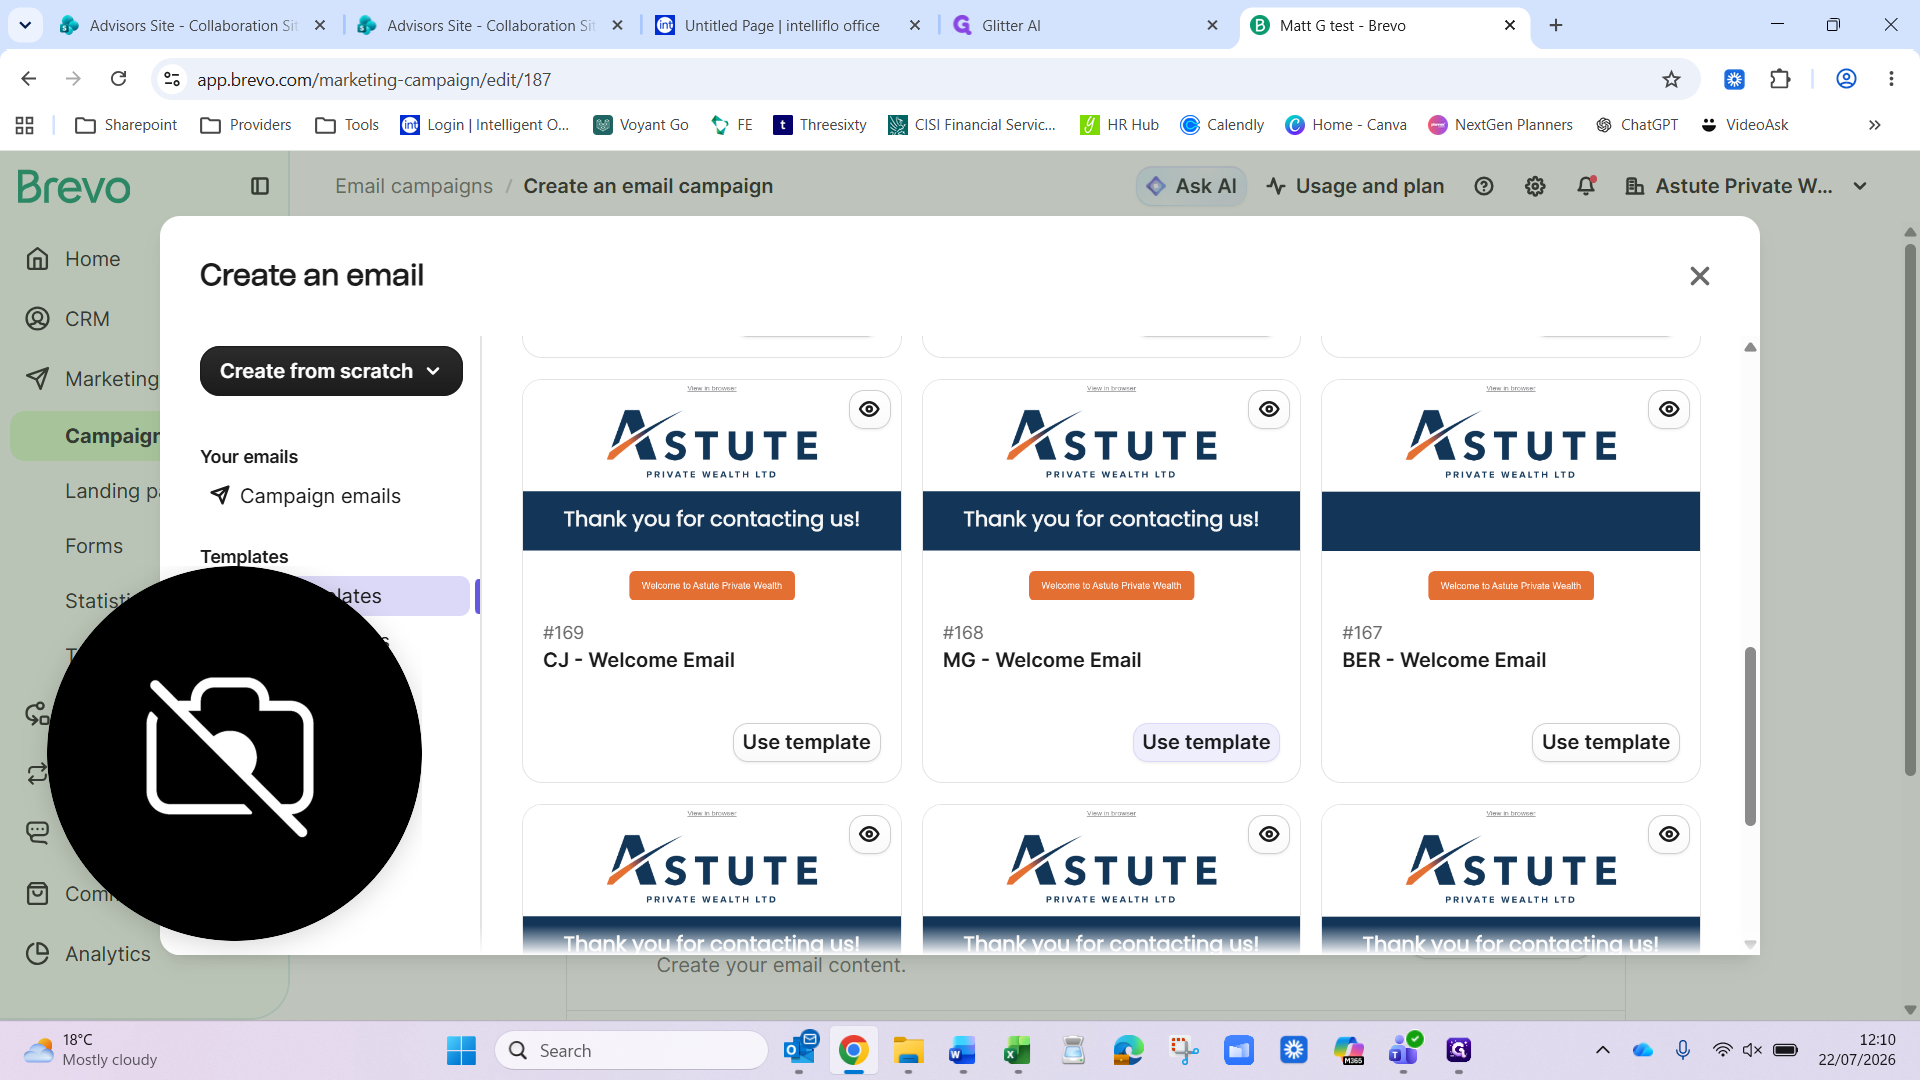Open the Chrome extensions puzzle icon
Screen dimensions: 1920x1080
[x=1780, y=79]
